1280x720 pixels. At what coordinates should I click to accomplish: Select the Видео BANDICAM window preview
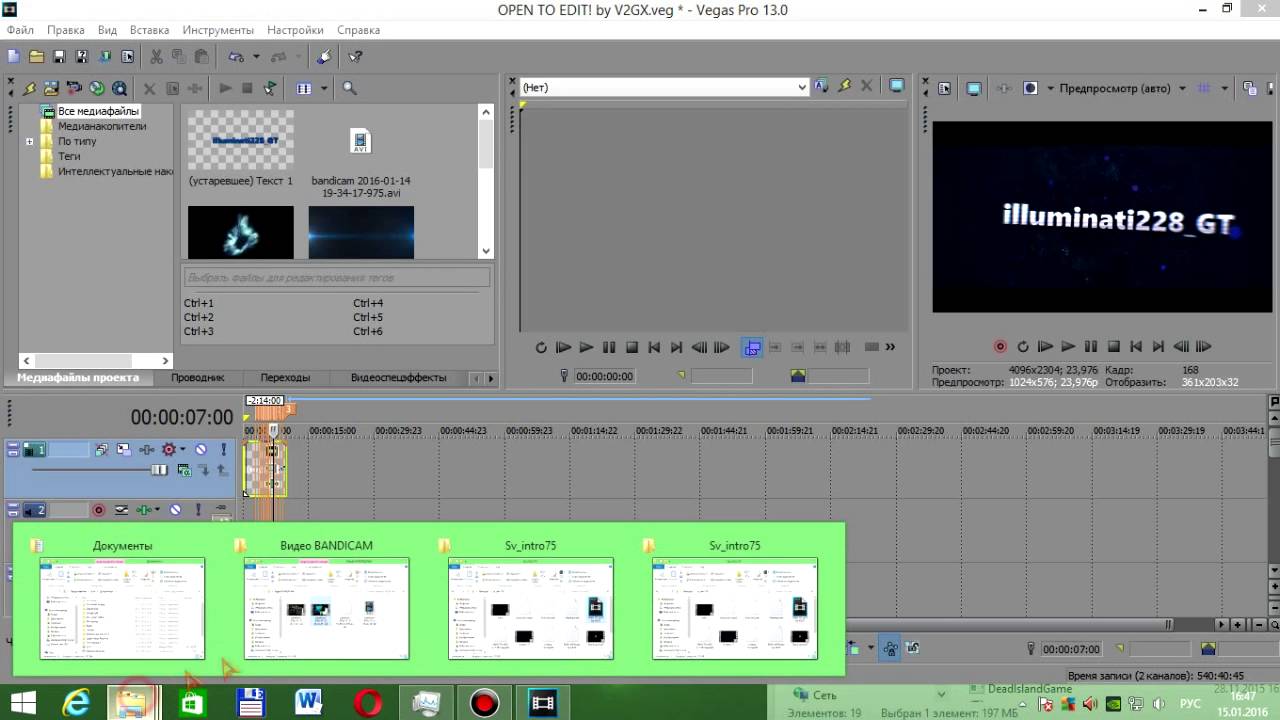pyautogui.click(x=326, y=599)
